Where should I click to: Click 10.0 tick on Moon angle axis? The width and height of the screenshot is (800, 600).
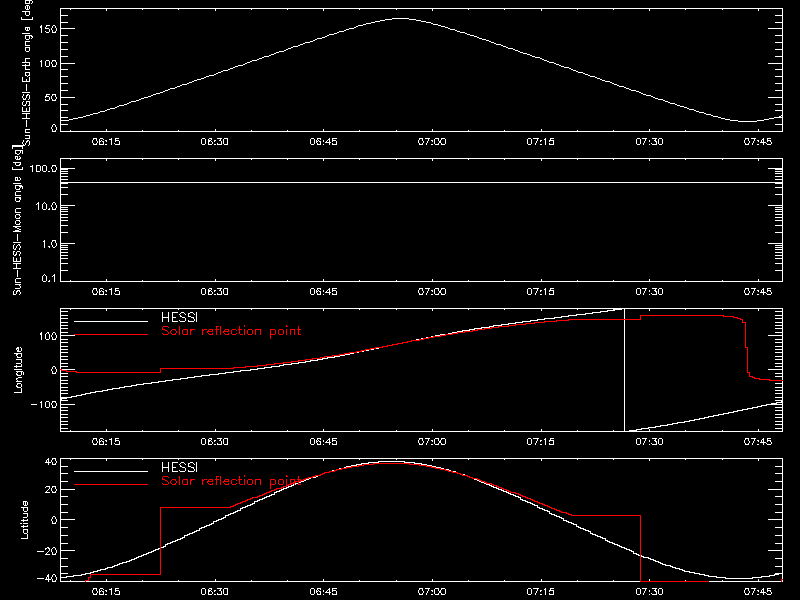[46, 207]
